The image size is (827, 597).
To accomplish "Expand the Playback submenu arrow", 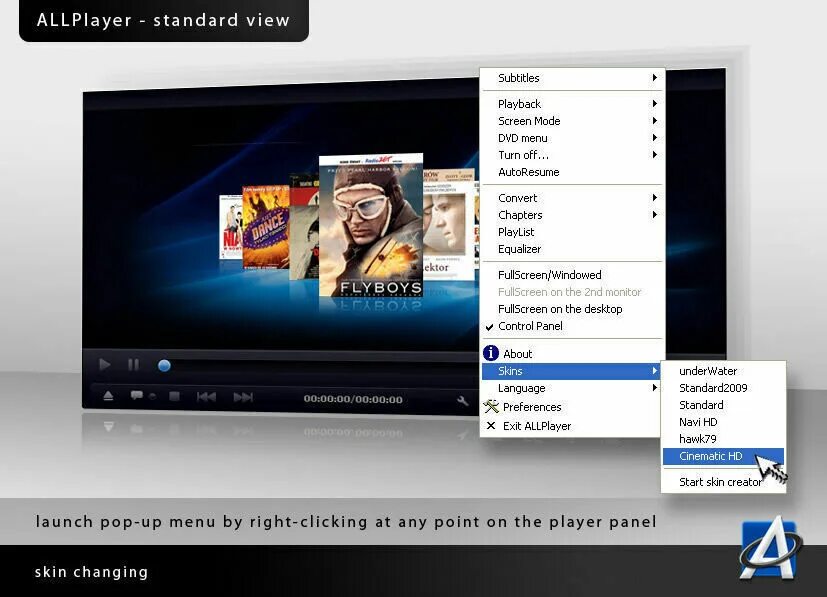I will point(655,103).
